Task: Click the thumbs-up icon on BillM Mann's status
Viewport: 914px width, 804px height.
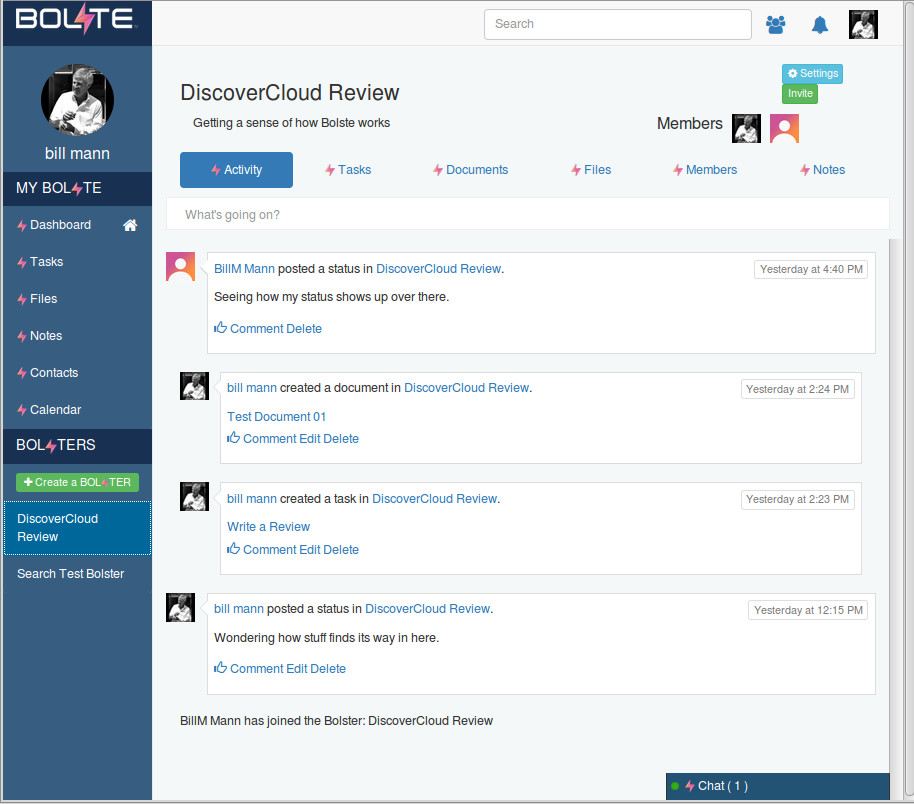Action: (x=221, y=328)
